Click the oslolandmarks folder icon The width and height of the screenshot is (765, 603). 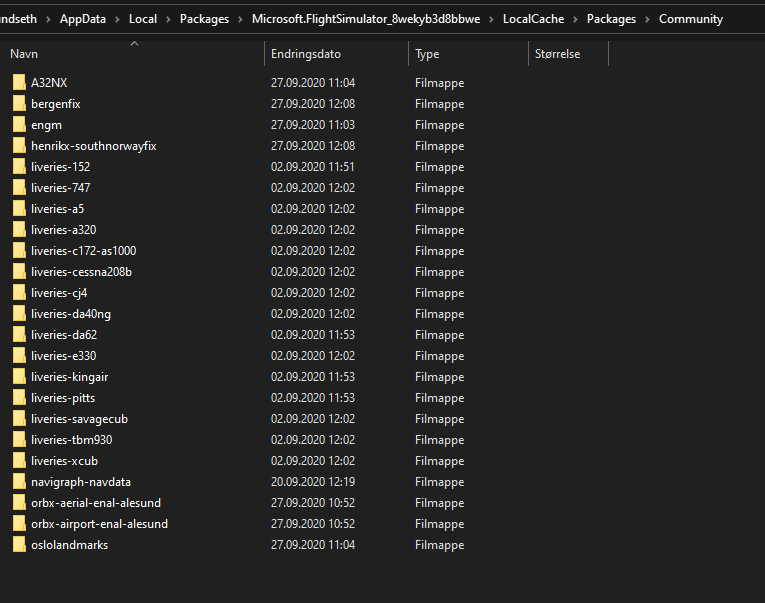[x=19, y=544]
